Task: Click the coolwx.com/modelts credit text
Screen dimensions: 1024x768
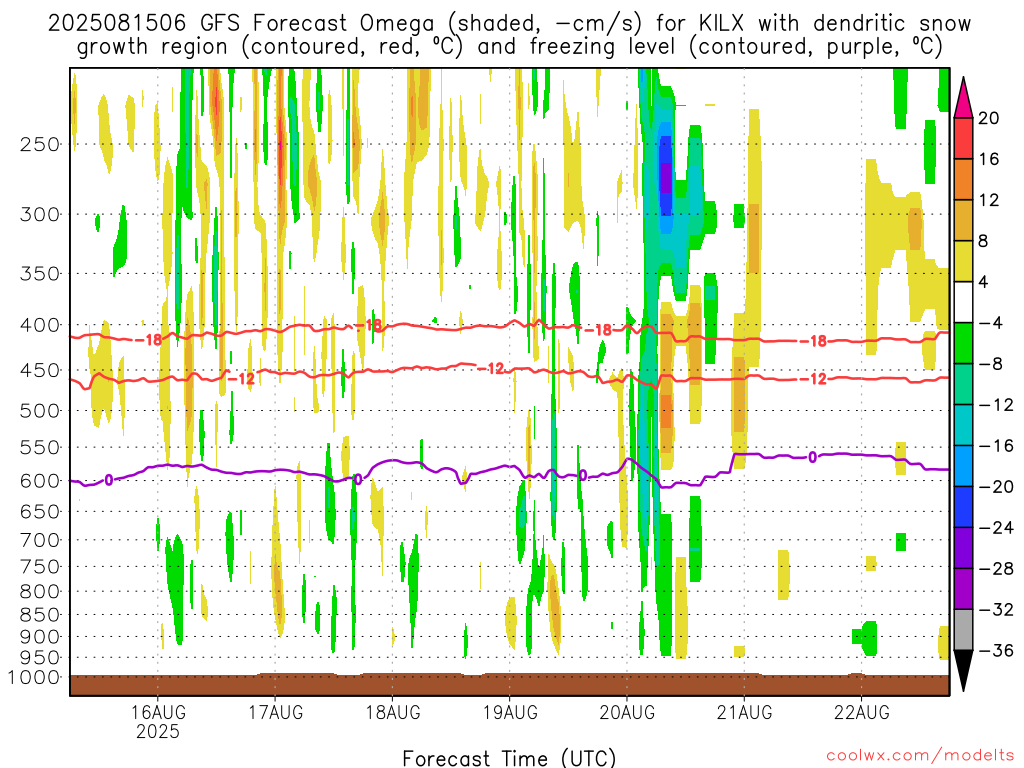Action: pos(920,756)
